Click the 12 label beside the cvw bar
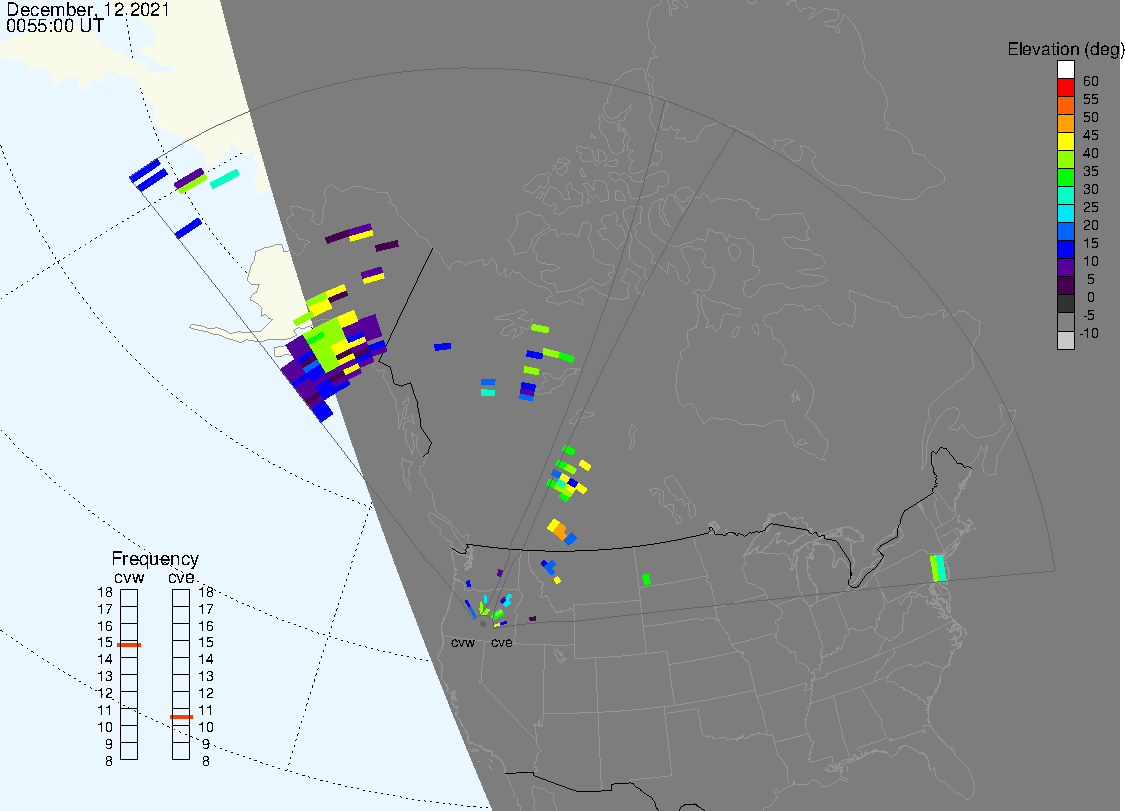 click(105, 693)
